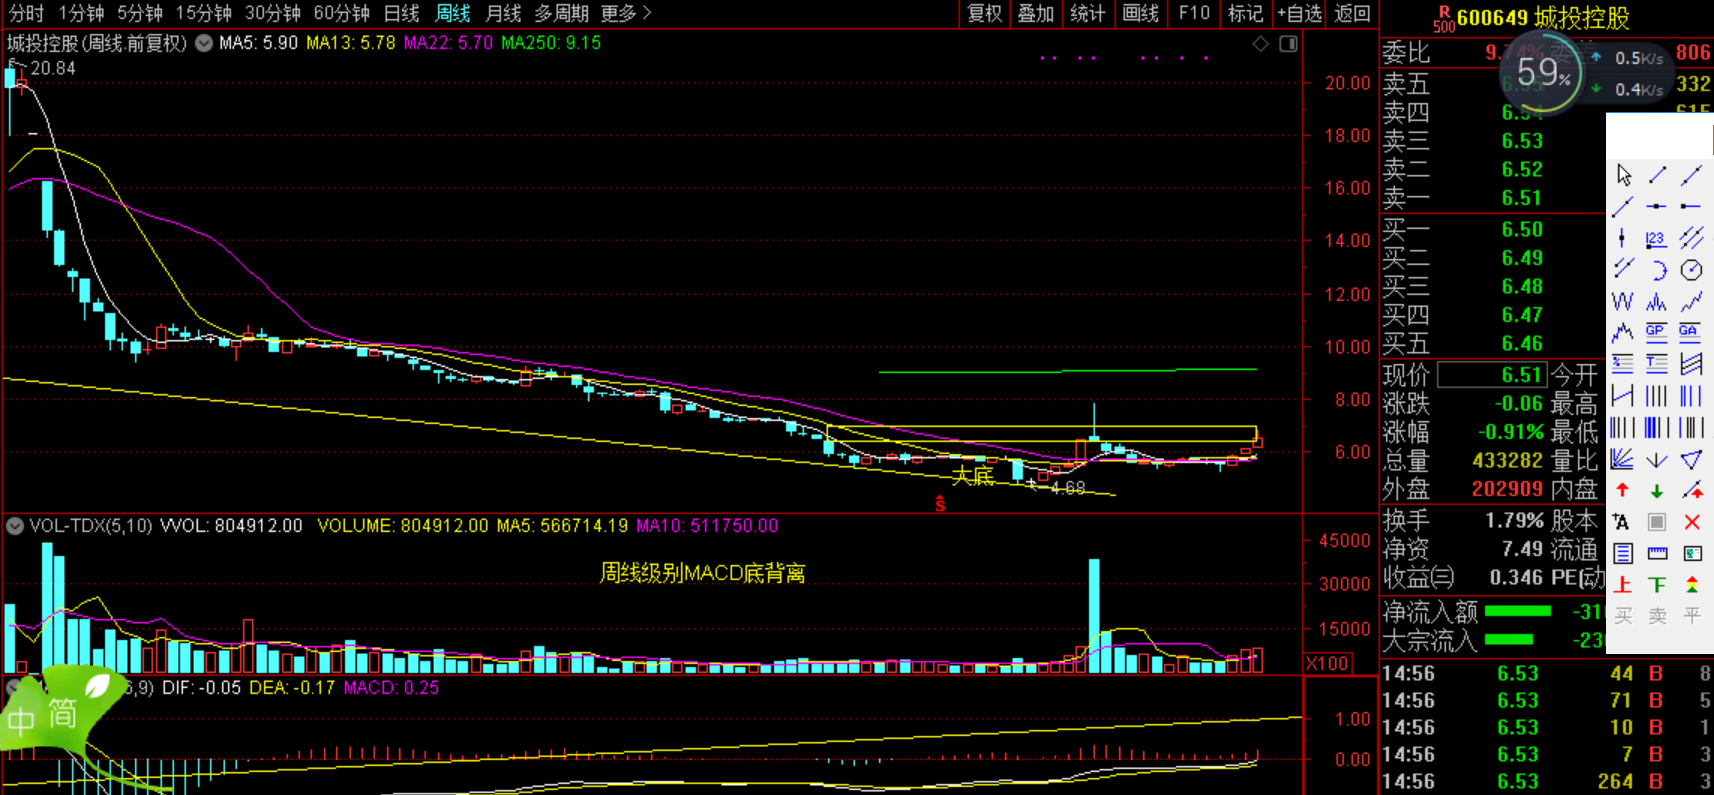This screenshot has height=795, width=1714.
Task: Click the 大底 annotation on chart
Action: (x=972, y=475)
